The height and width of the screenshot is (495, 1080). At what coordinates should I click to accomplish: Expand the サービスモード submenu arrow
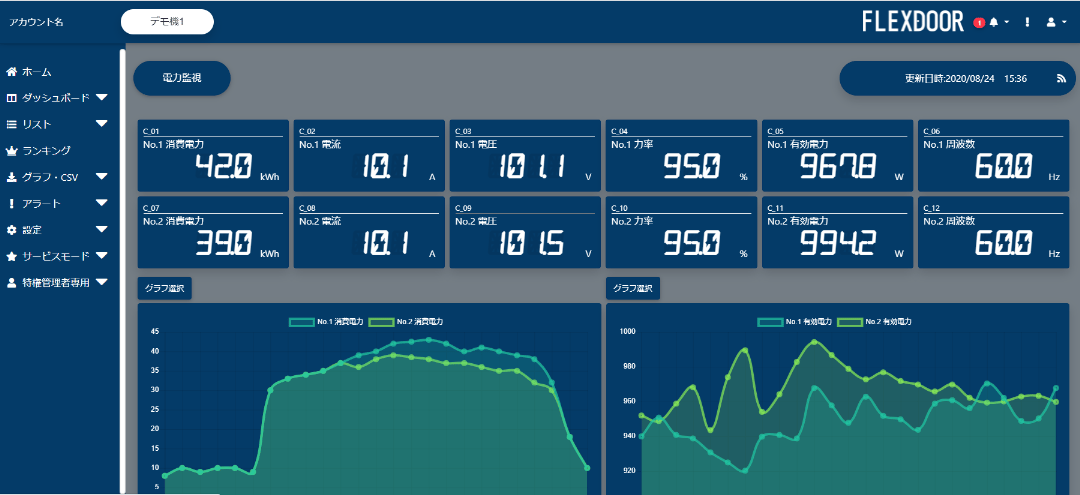pyautogui.click(x=102, y=256)
